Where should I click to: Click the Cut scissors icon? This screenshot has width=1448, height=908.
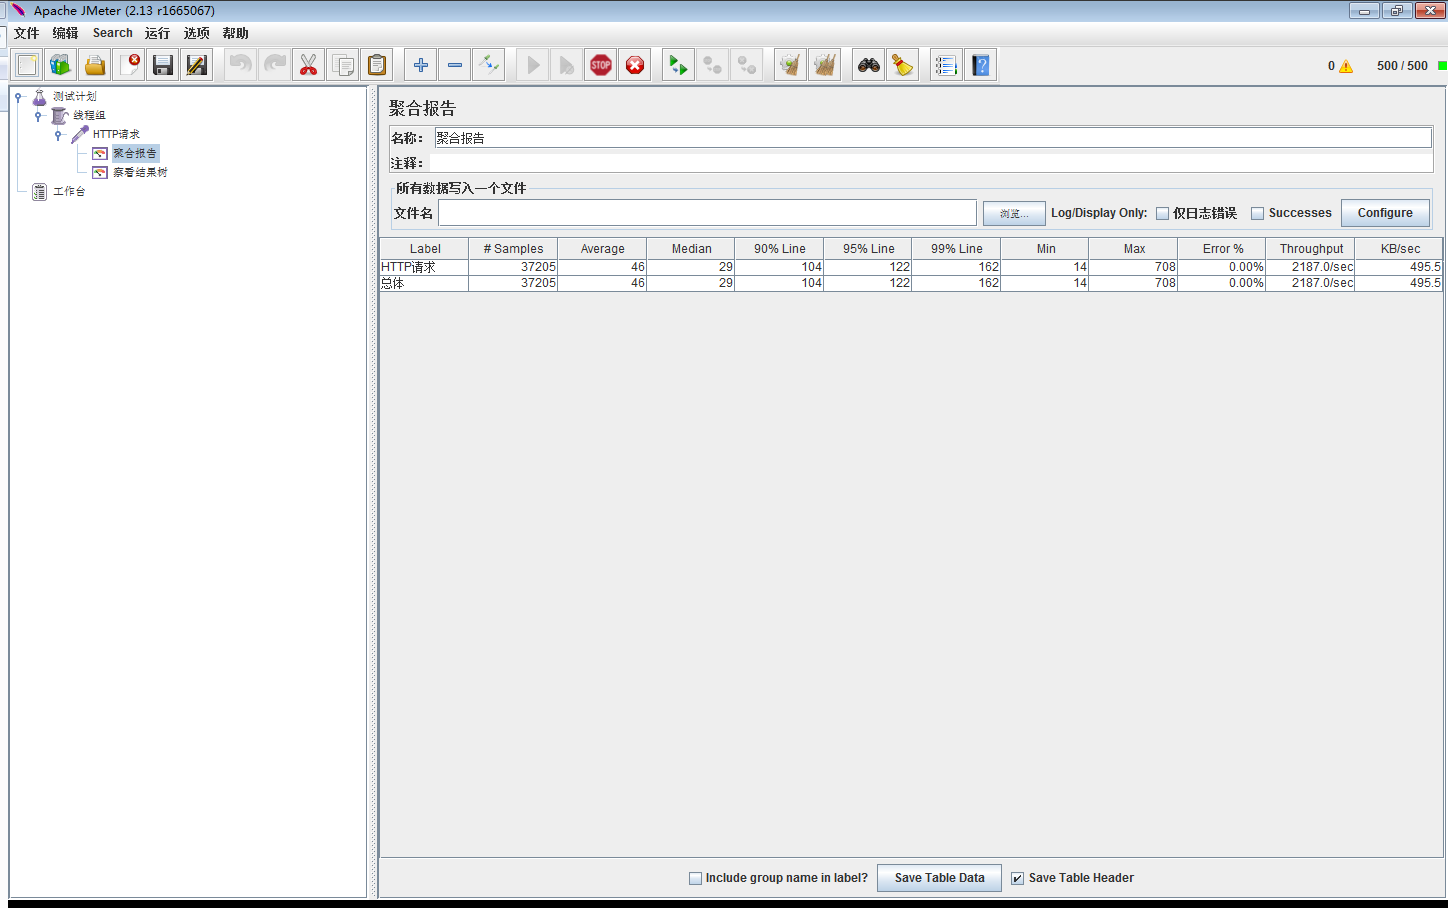[309, 65]
